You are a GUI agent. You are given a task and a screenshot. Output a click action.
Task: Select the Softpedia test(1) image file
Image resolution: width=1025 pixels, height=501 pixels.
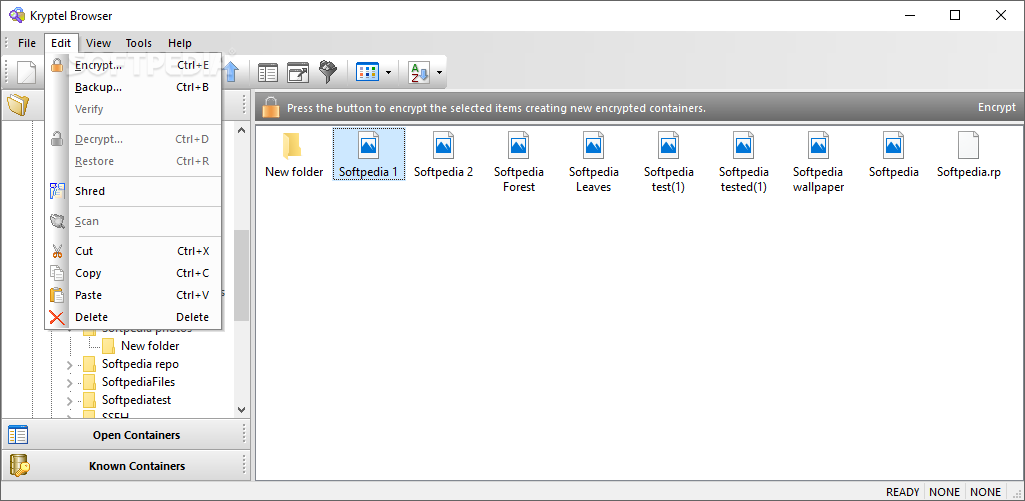point(669,162)
